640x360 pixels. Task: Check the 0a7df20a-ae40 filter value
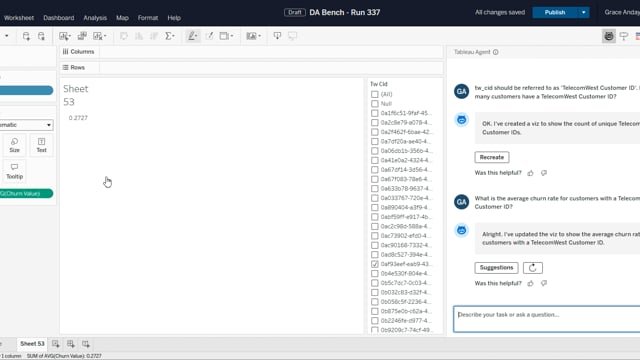pyautogui.click(x=375, y=141)
